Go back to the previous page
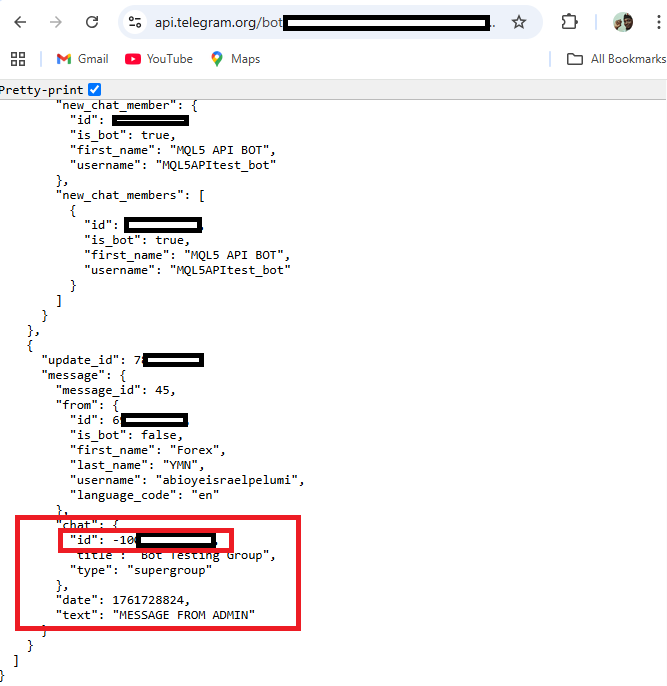The width and height of the screenshot is (667, 686). (20, 22)
